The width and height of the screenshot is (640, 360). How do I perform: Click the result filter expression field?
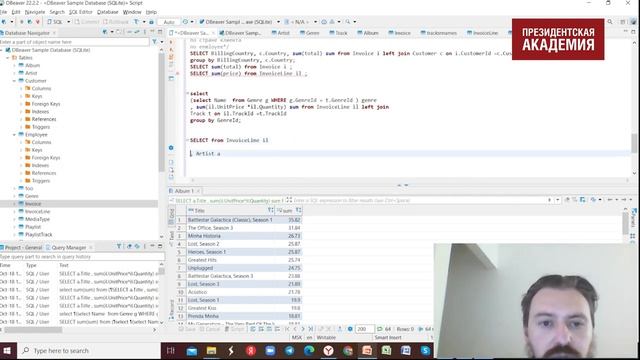(x=419, y=200)
